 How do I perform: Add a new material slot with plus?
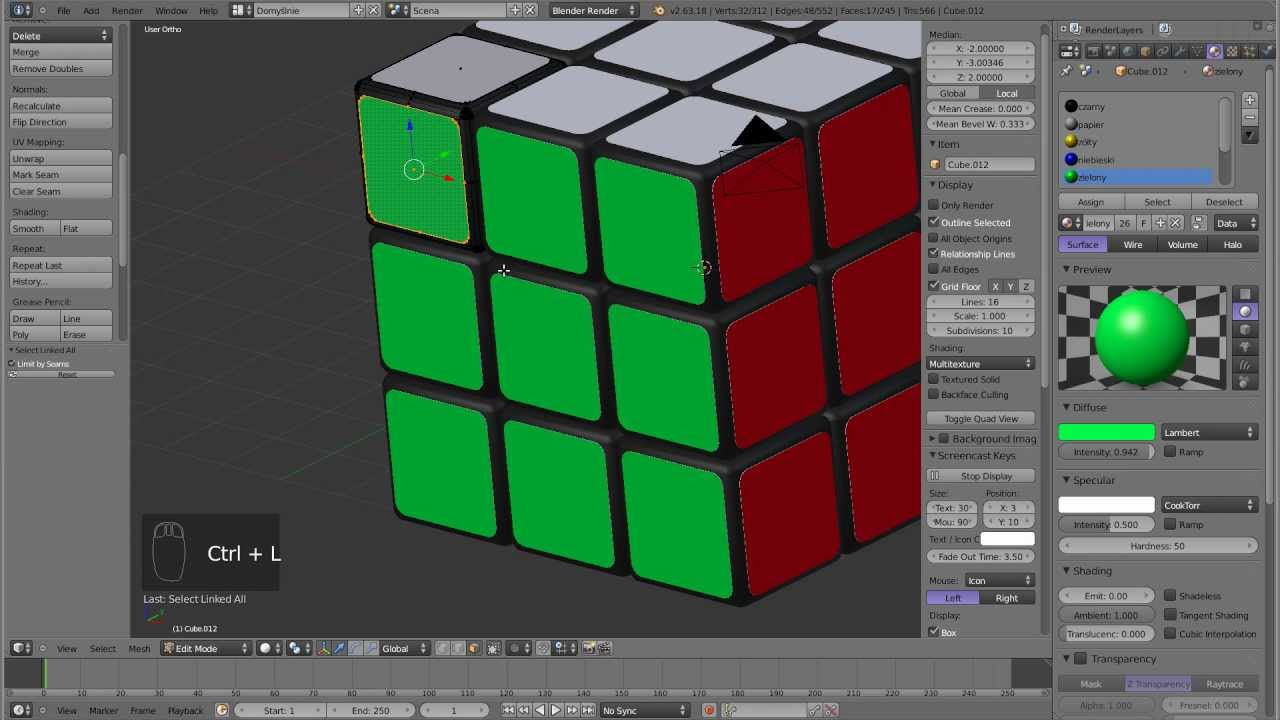pos(1250,100)
